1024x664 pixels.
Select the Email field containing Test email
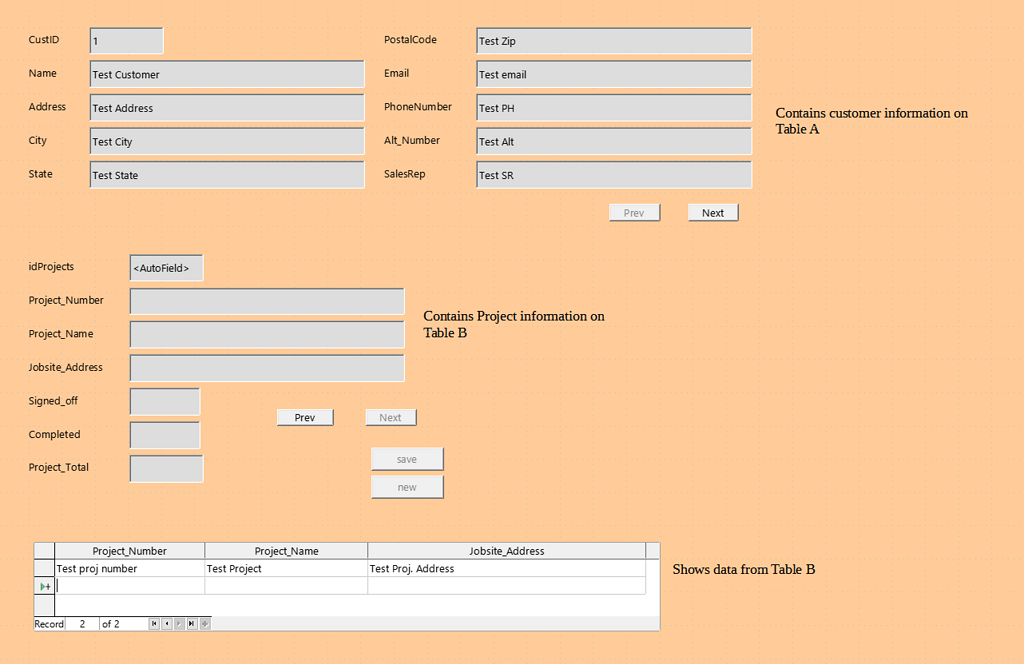tap(613, 74)
